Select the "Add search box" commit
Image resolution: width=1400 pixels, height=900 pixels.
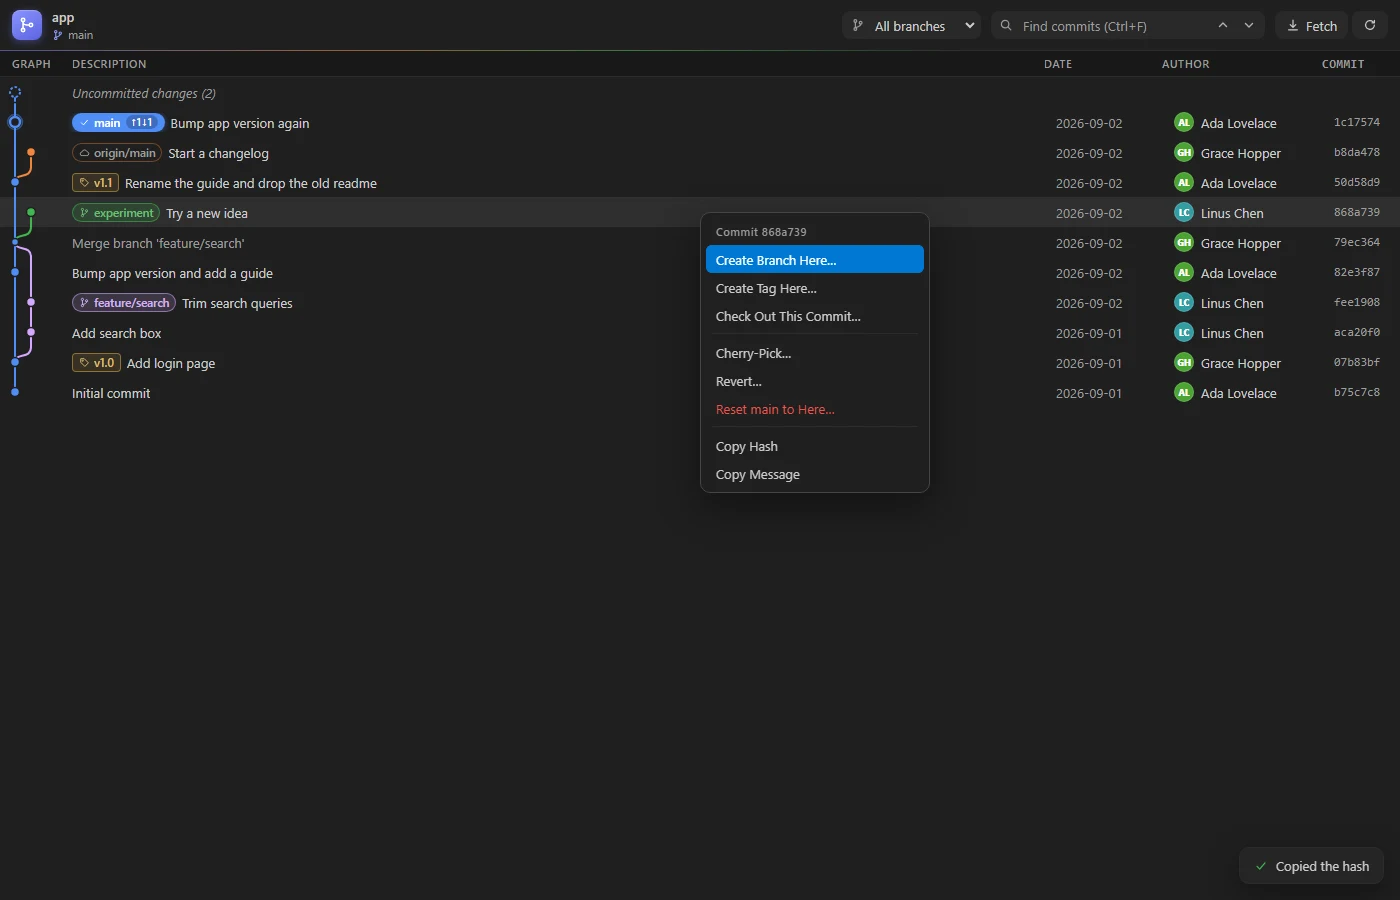tap(700, 333)
